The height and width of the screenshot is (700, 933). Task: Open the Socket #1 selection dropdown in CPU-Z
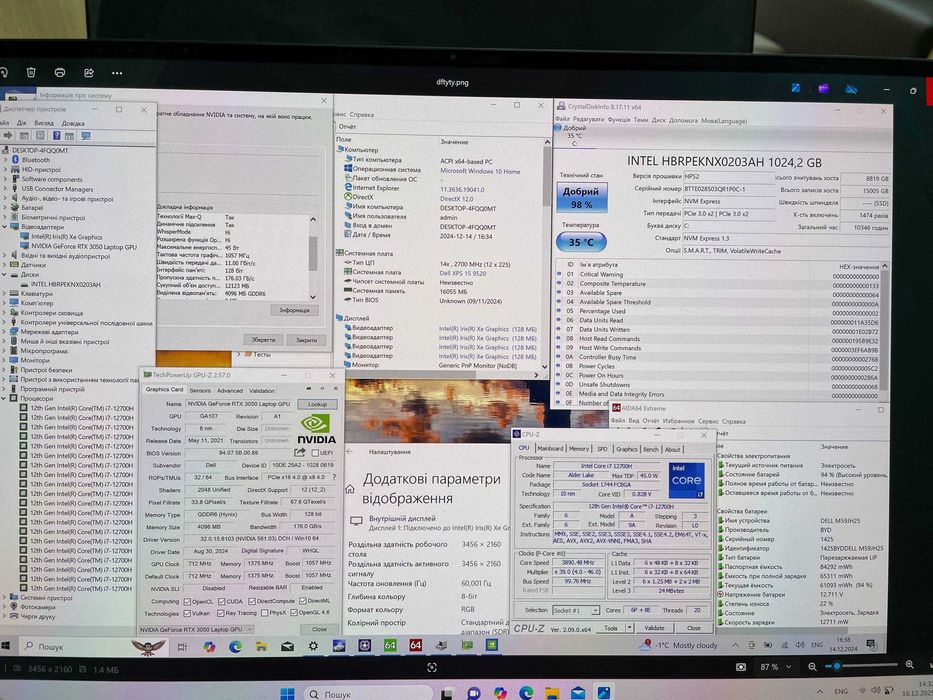click(575, 611)
